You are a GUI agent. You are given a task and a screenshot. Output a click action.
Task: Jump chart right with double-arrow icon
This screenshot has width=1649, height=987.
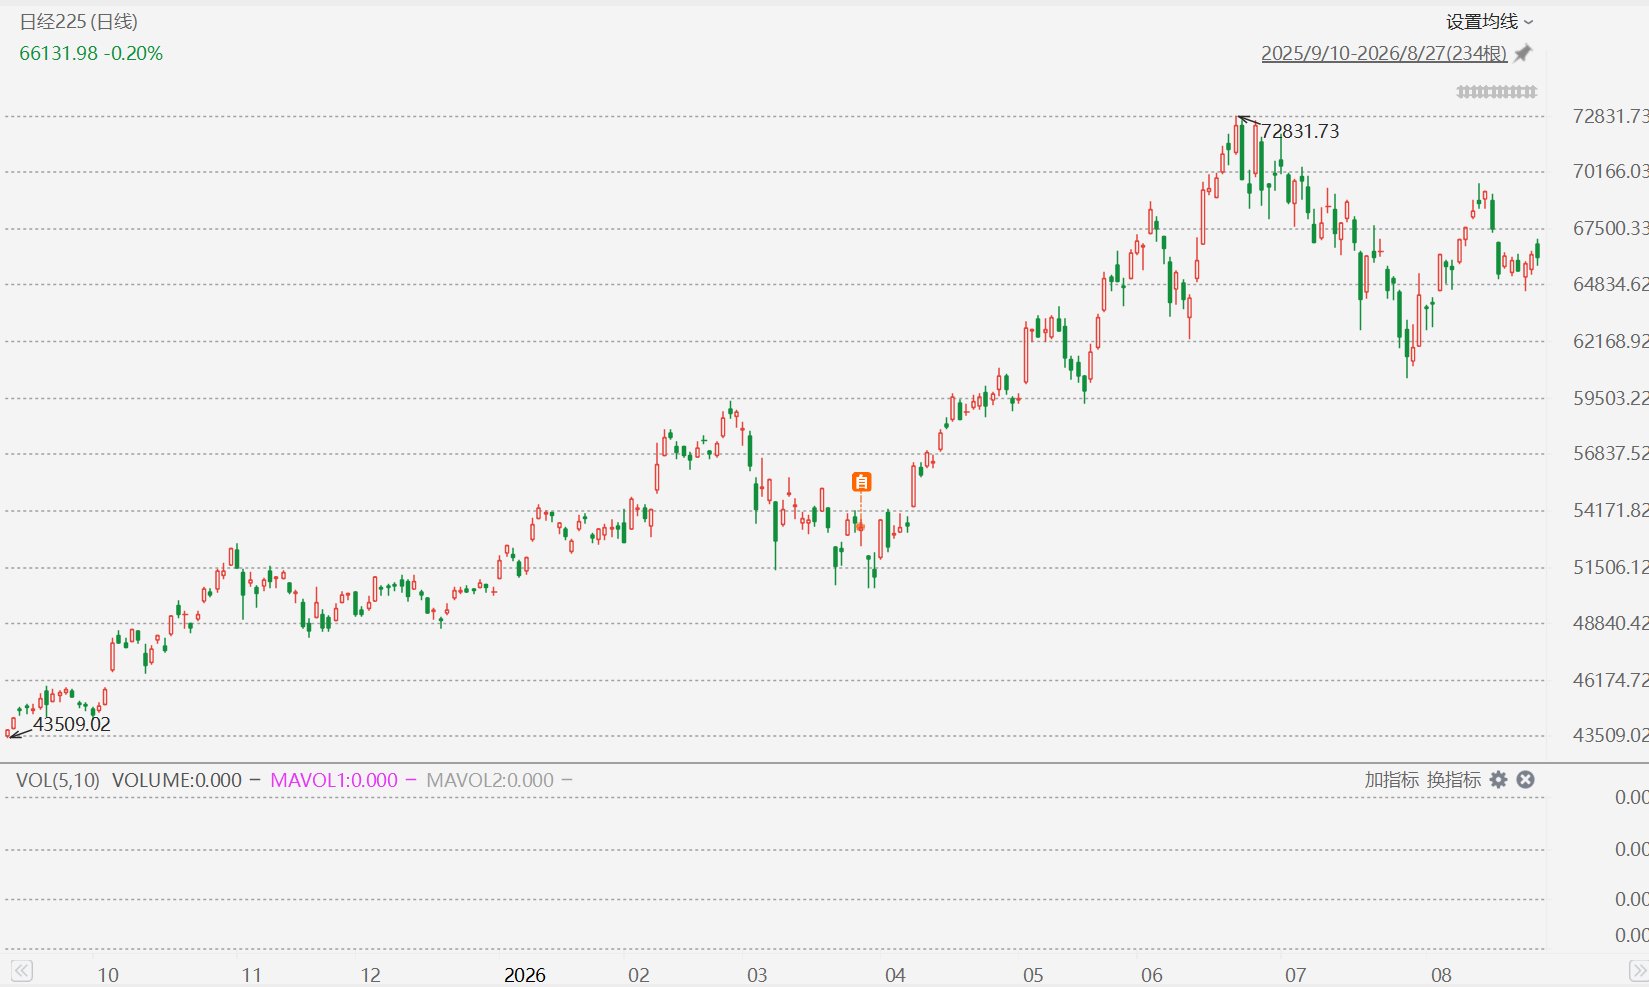(x=1638, y=971)
